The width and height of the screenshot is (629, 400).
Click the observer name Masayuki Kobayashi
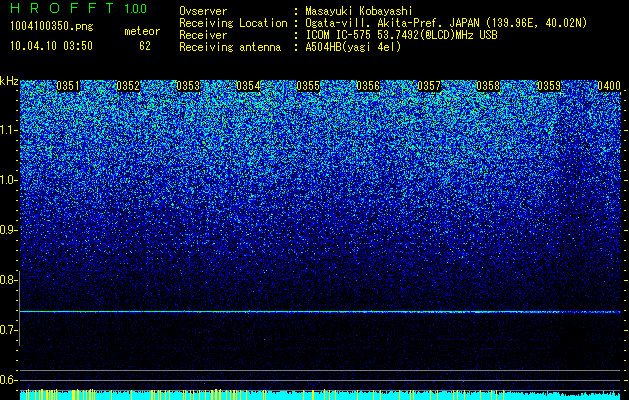click(x=359, y=11)
